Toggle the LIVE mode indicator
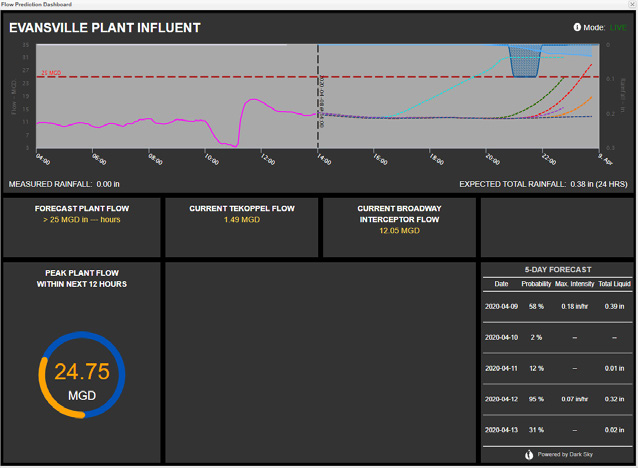 [619, 27]
